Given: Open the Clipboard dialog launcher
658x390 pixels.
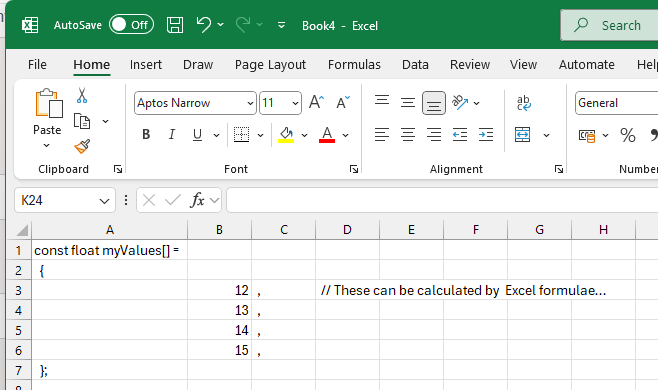Looking at the screenshot, I should click(x=118, y=169).
